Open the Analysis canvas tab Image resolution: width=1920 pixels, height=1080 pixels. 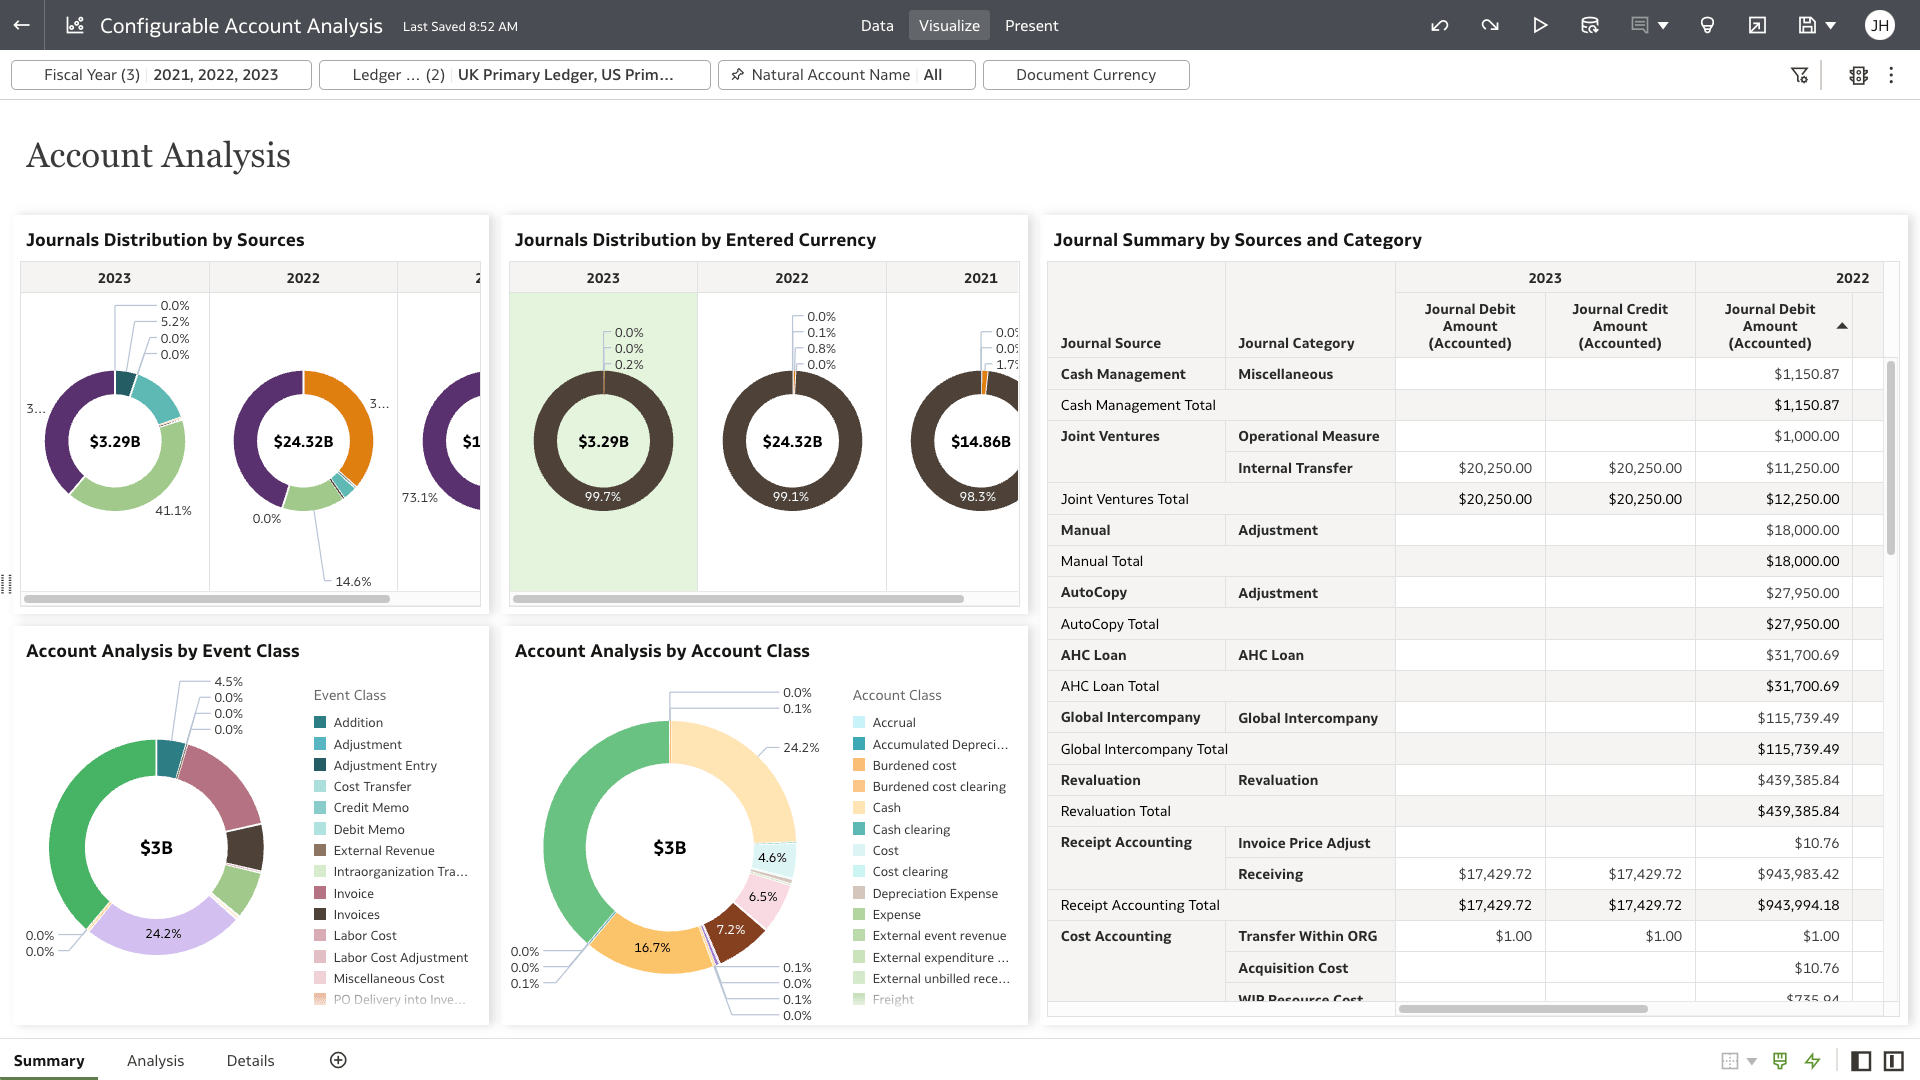click(x=155, y=1060)
